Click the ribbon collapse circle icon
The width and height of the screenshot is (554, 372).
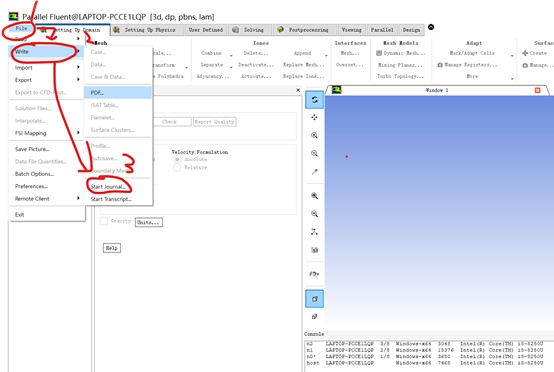431,27
